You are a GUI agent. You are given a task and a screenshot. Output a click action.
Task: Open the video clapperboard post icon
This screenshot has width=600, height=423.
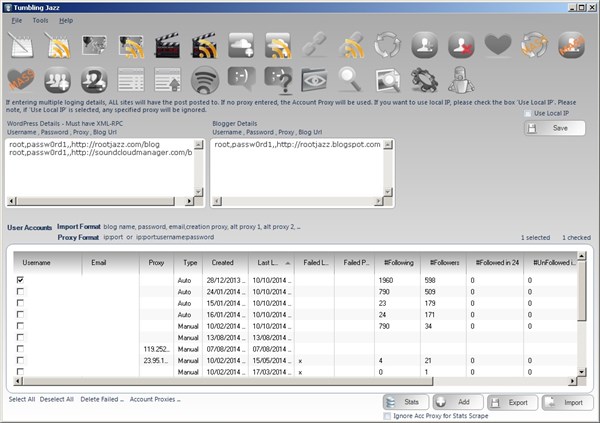168,45
